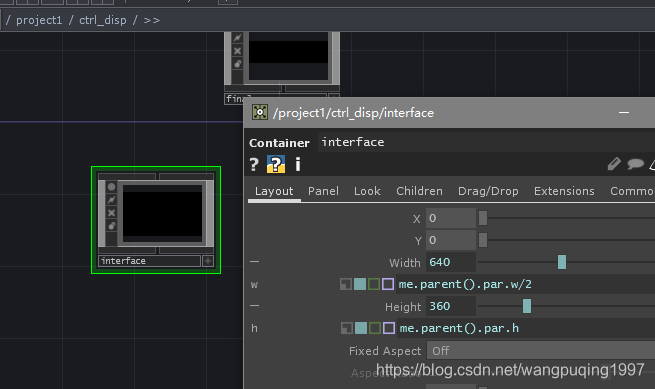Select the final node viewer thumbnail
655x389 pixels.
[x=288, y=56]
